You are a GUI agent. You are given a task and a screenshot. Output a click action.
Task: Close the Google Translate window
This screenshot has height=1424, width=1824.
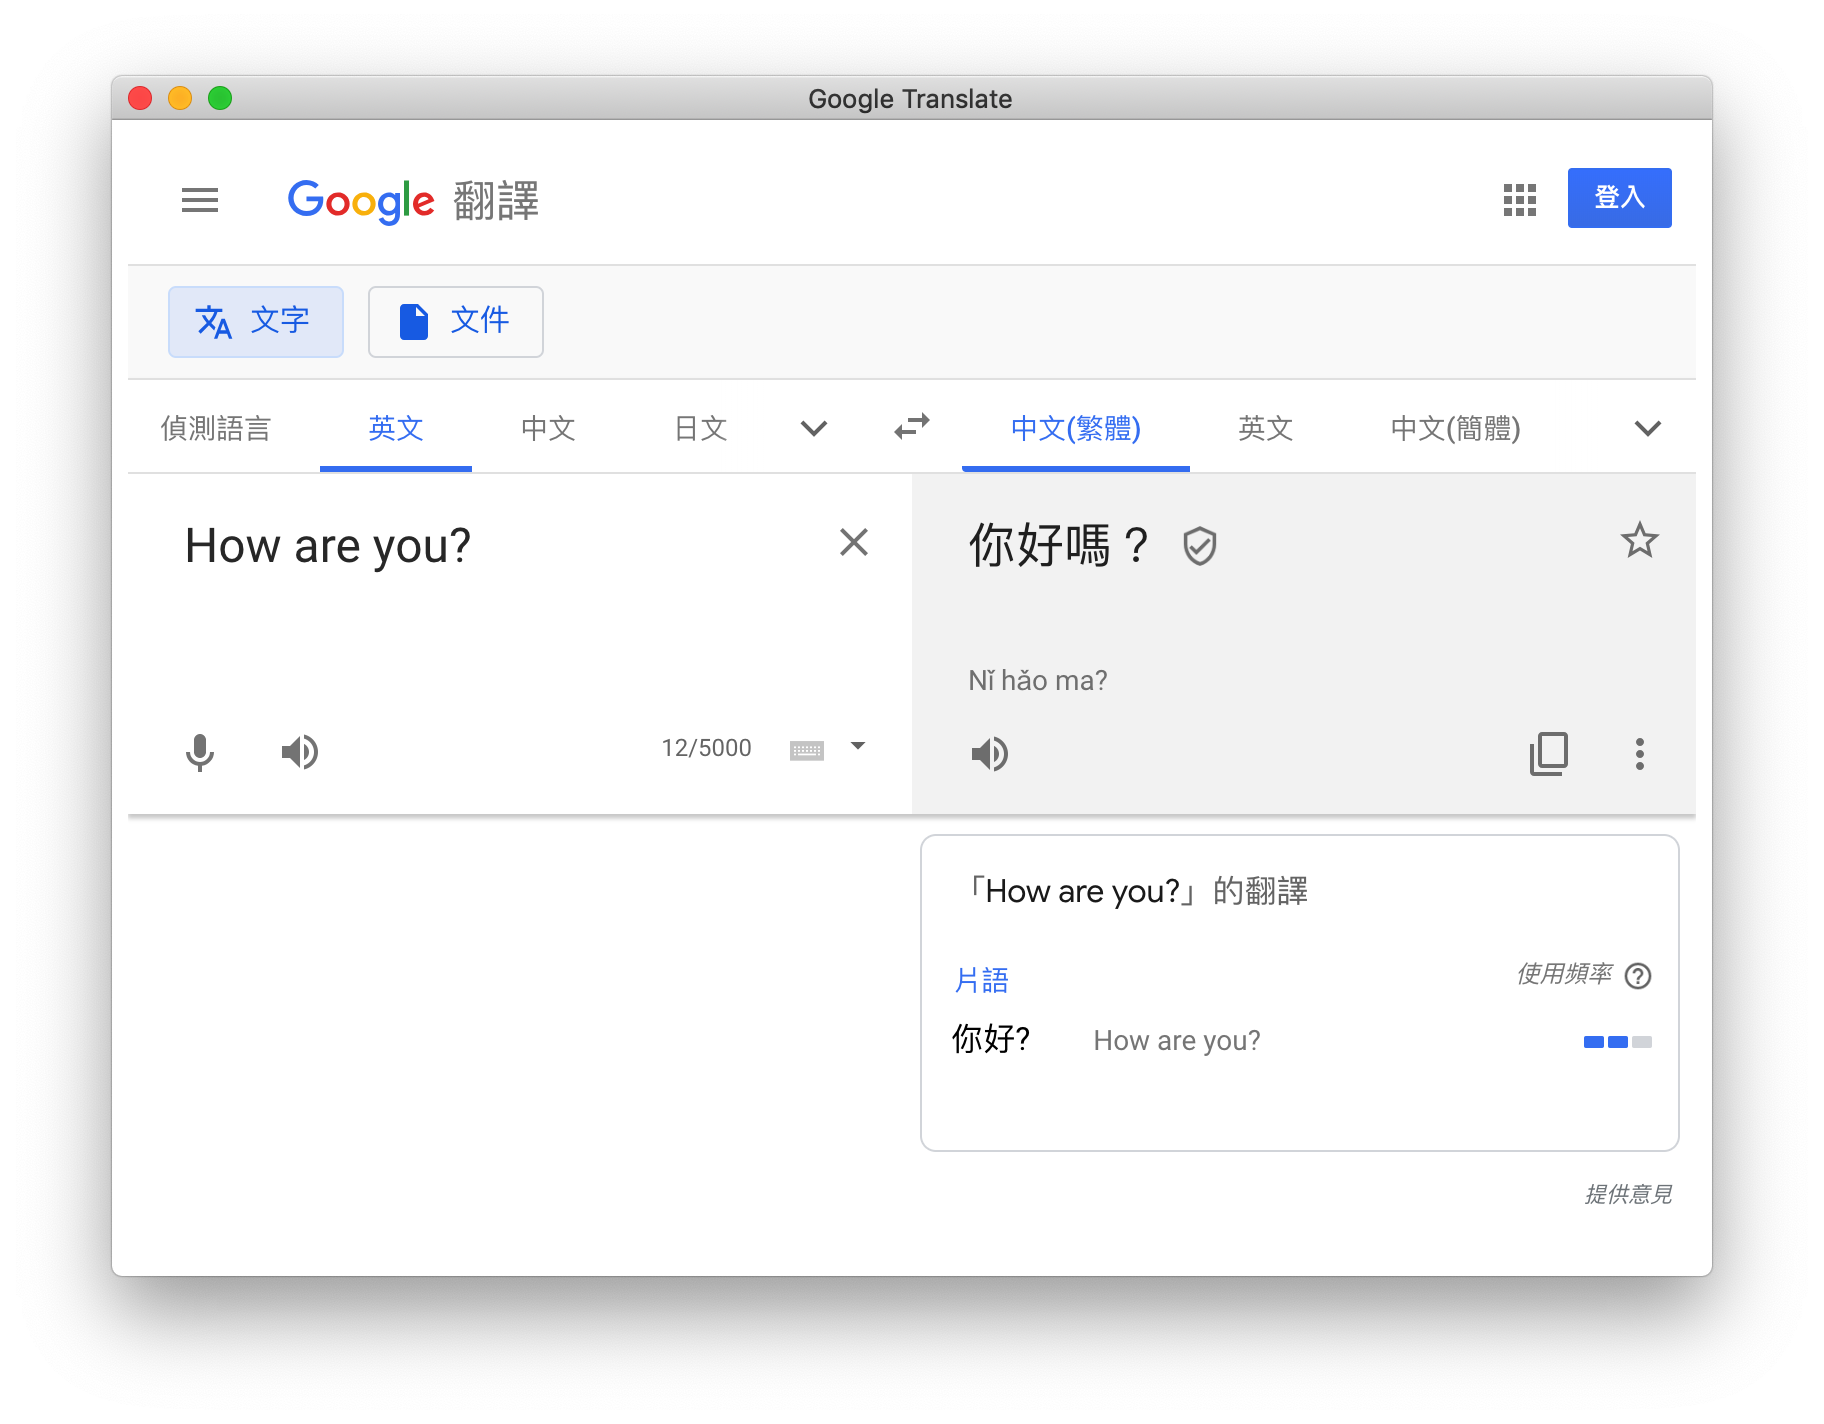140,98
